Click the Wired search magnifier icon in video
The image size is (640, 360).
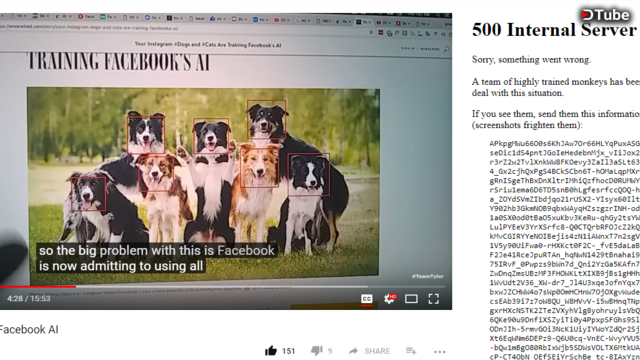click(x=447, y=49)
